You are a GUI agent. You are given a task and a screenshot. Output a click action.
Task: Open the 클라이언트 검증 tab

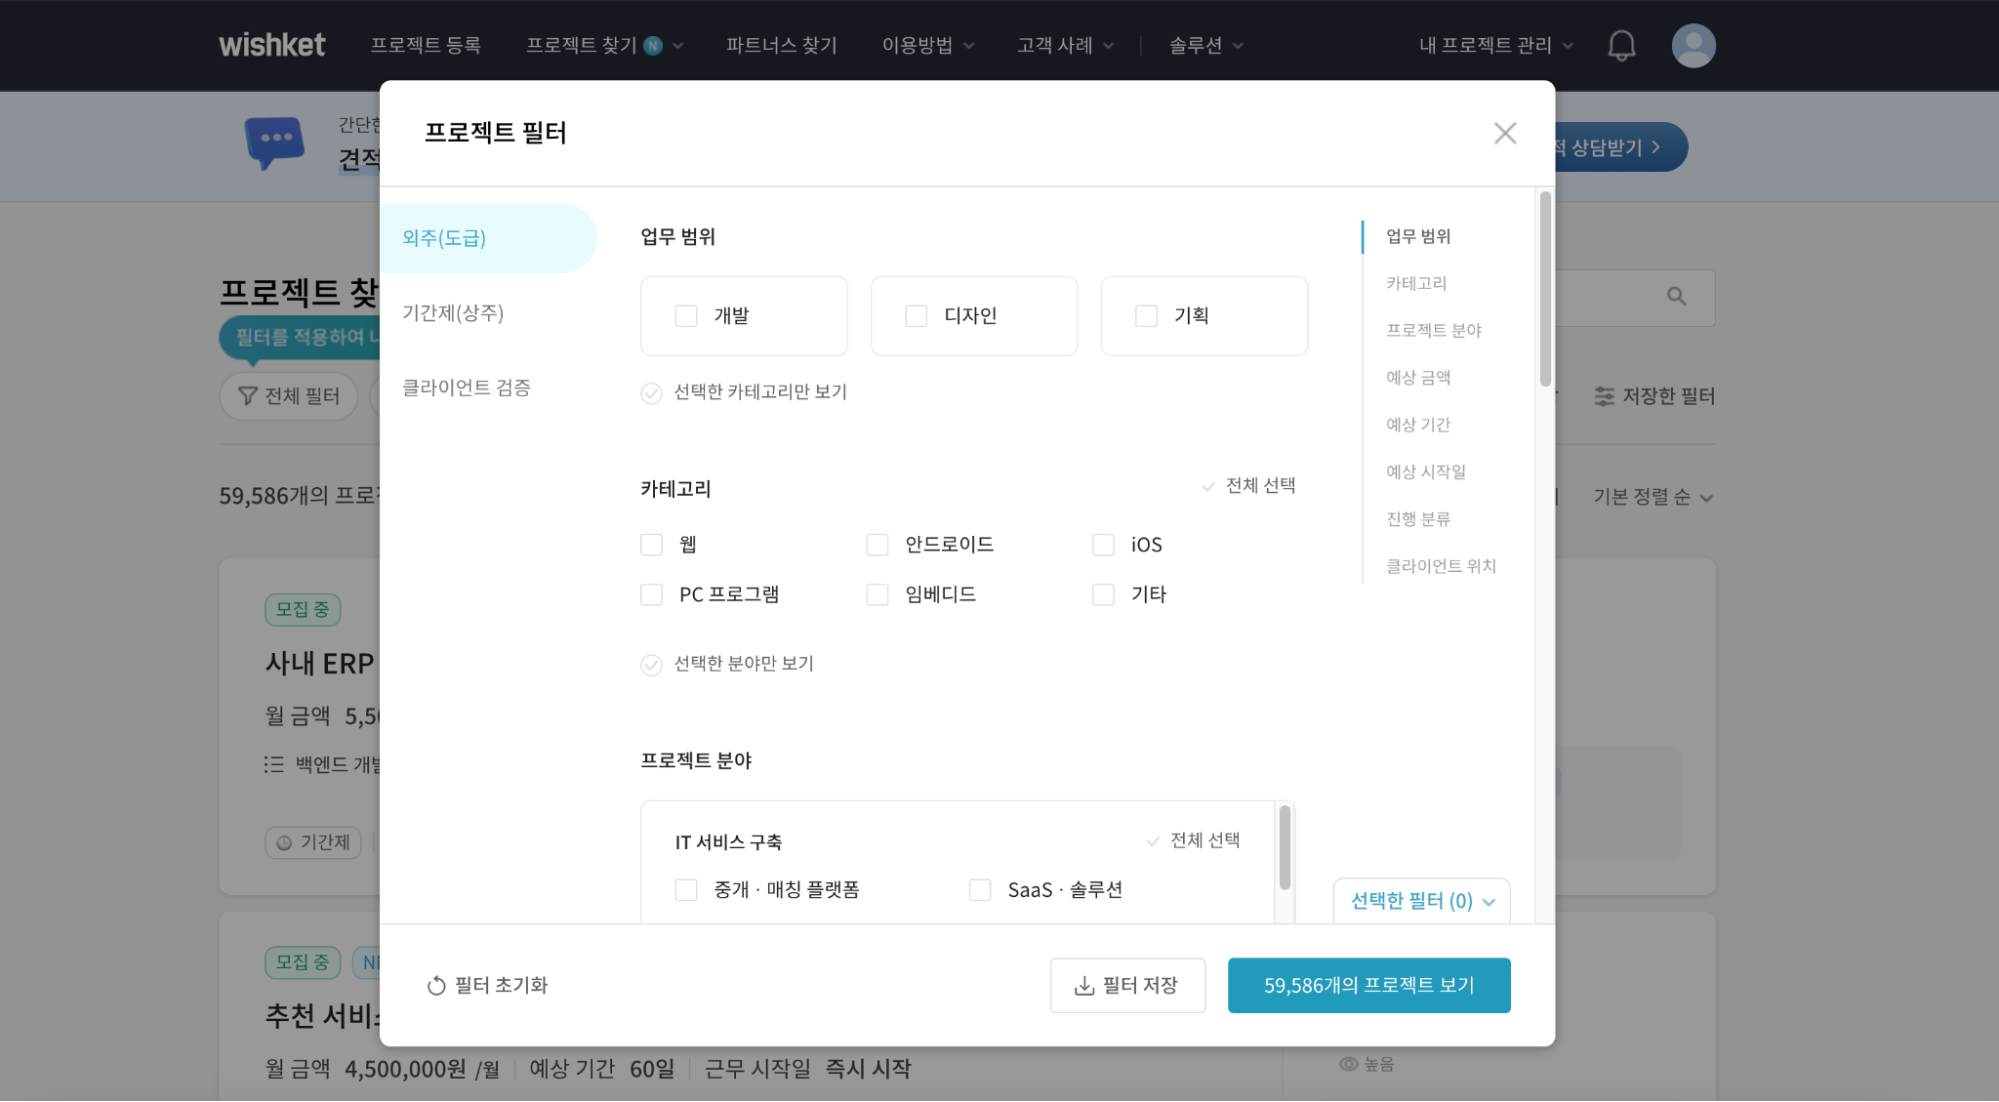pyautogui.click(x=464, y=388)
